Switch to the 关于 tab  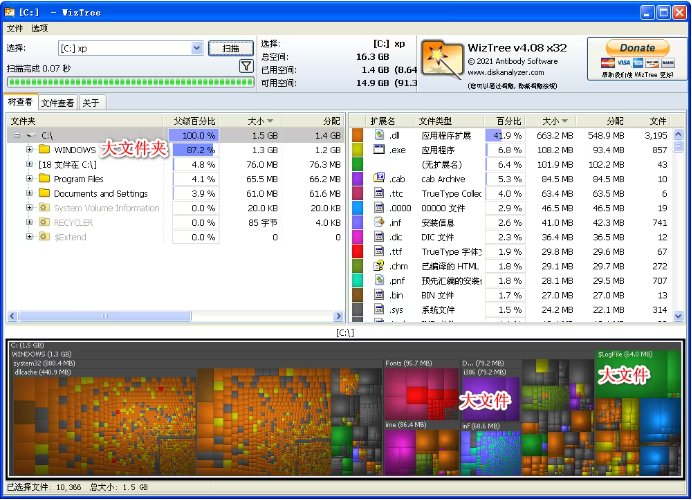(91, 103)
